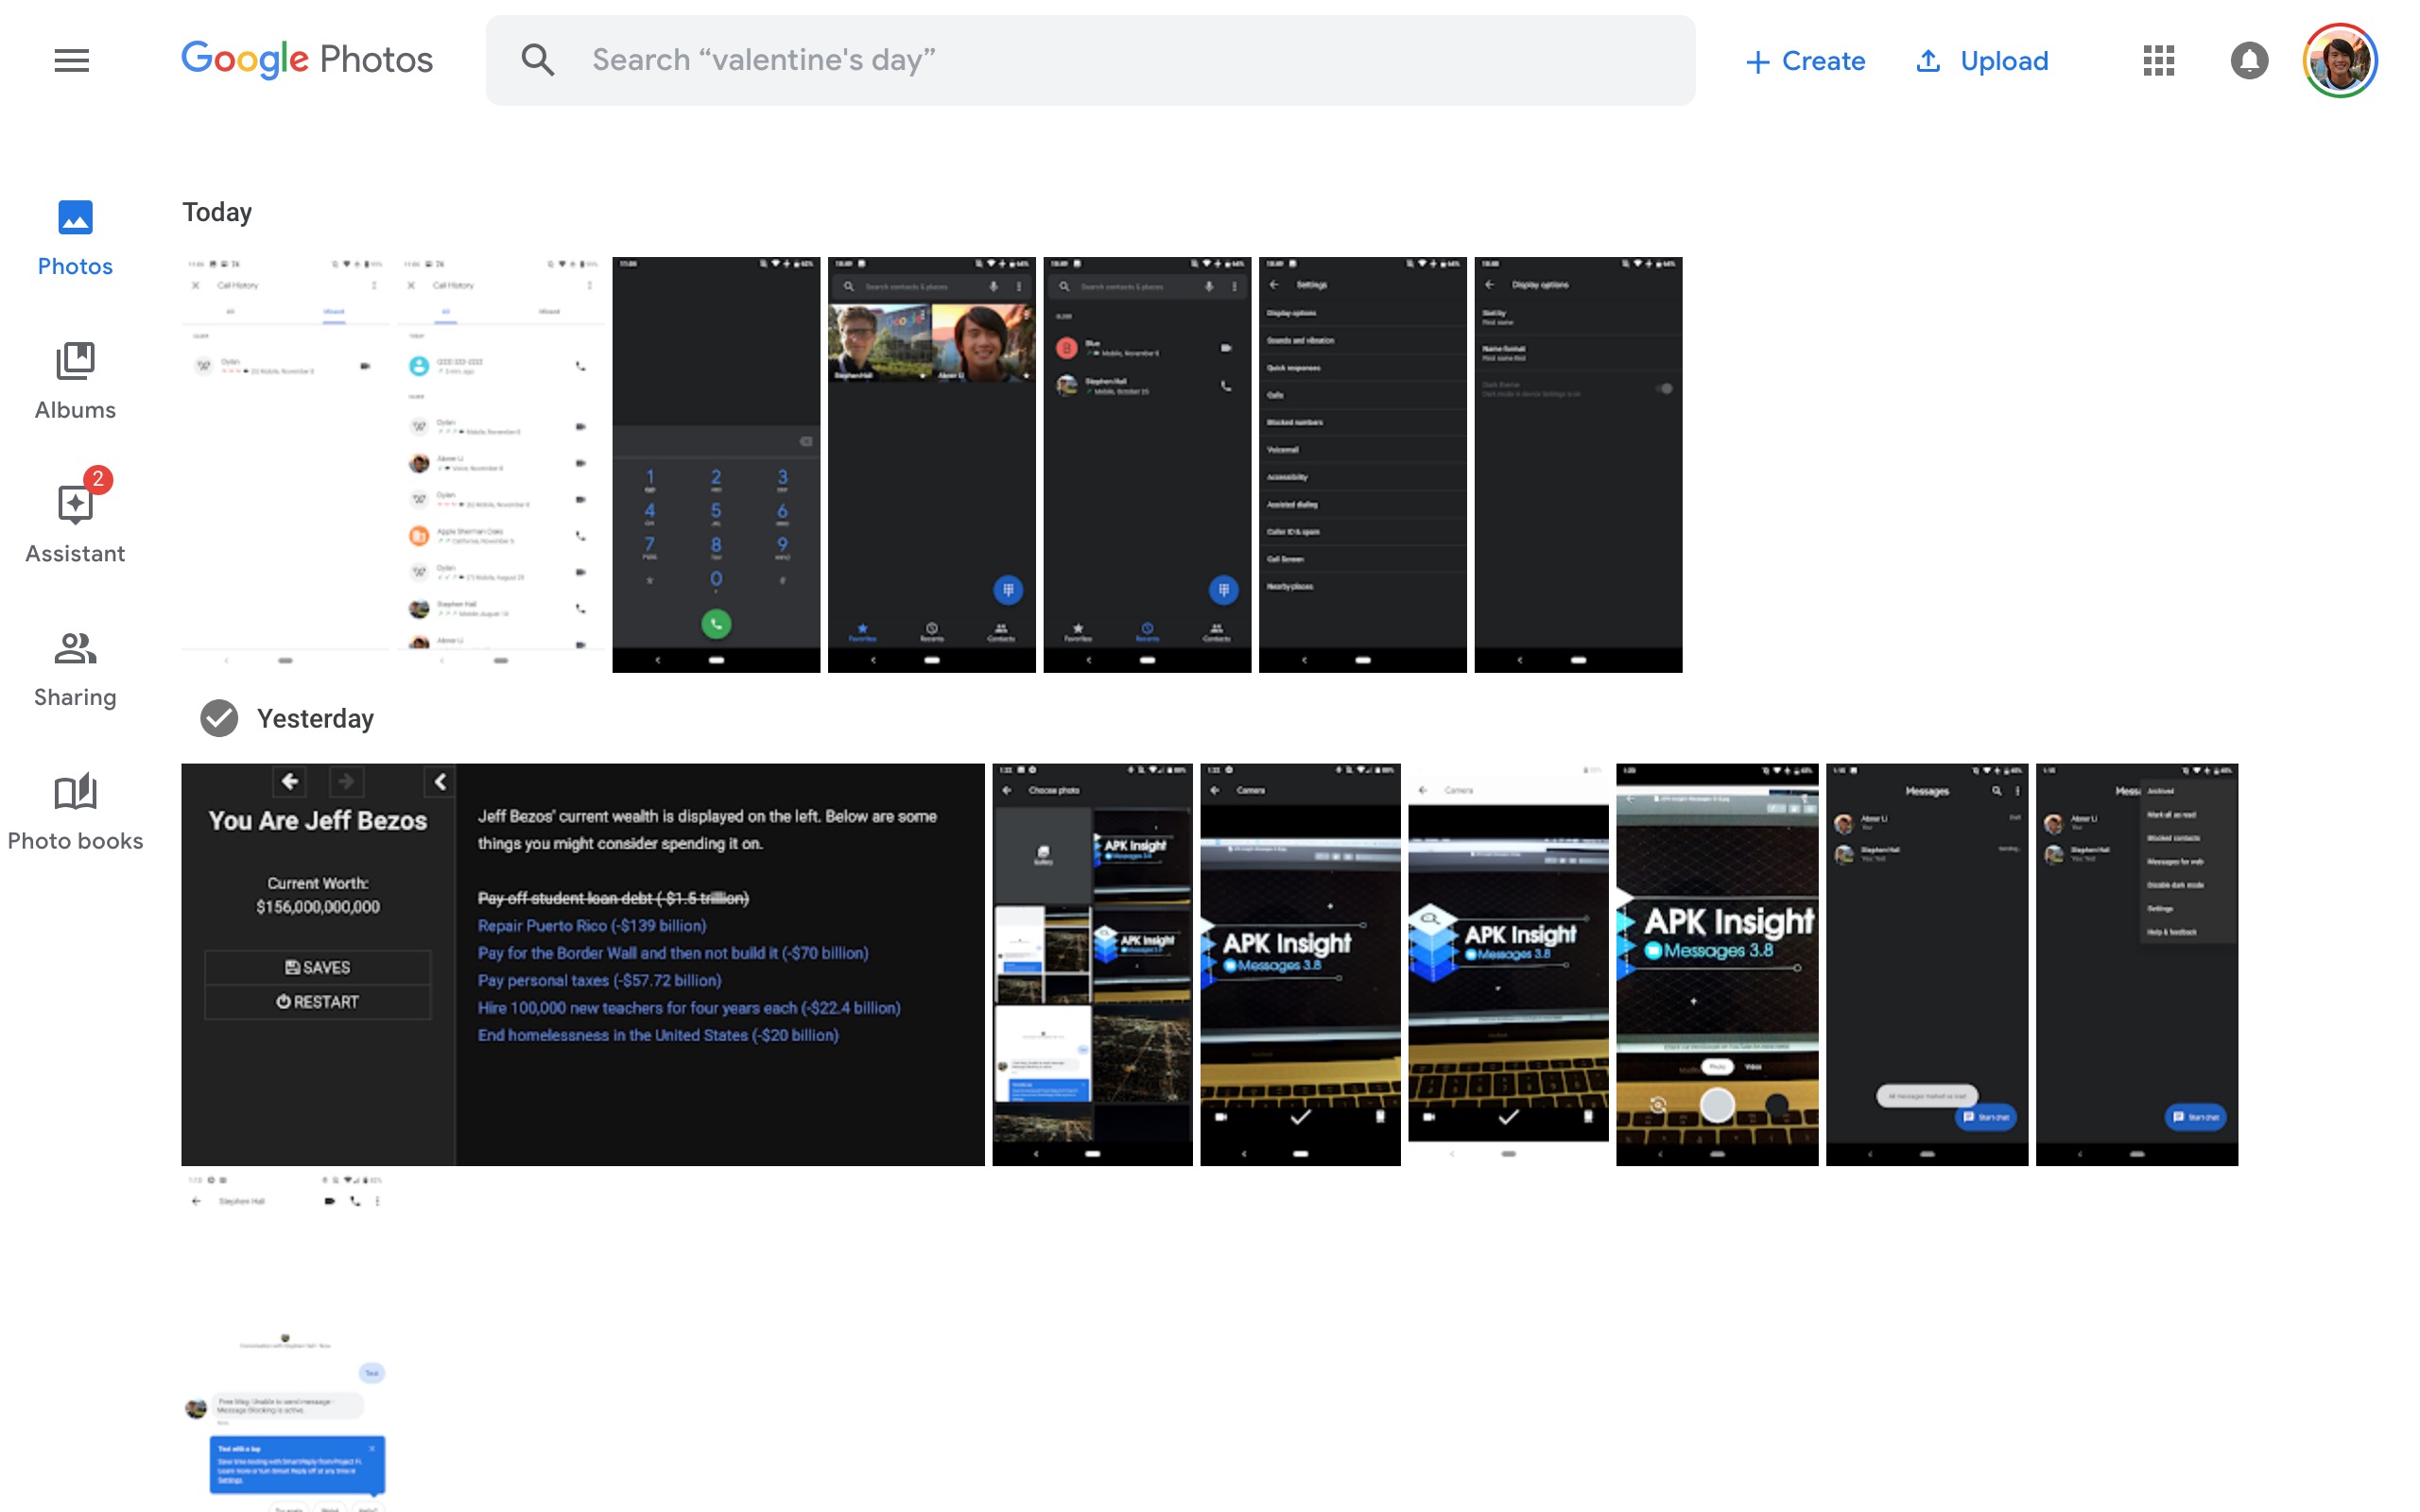Open the Albums tab
Screen dimensions: 2420x1512
pyautogui.click(x=75, y=385)
